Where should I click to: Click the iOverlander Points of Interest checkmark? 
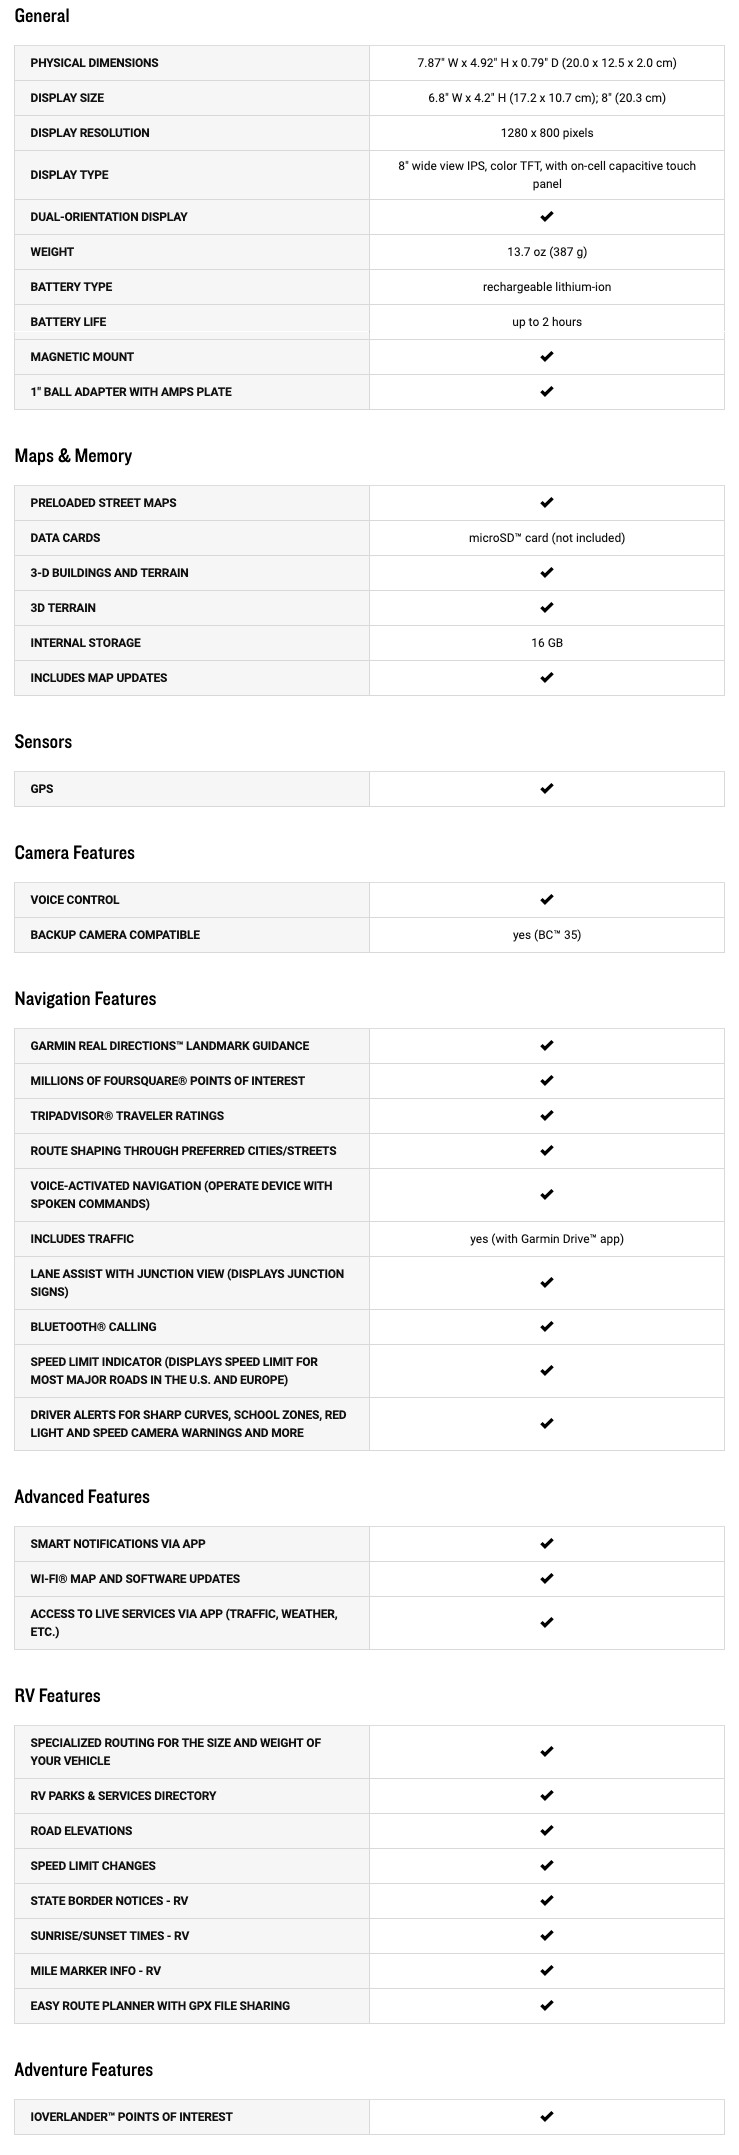(546, 2117)
